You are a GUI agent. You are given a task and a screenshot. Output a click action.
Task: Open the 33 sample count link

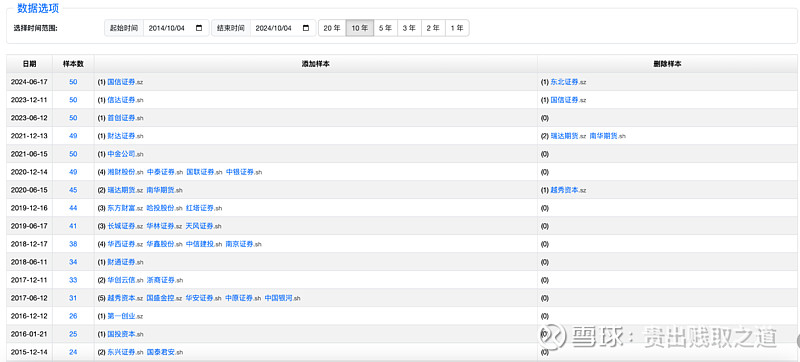coord(73,280)
